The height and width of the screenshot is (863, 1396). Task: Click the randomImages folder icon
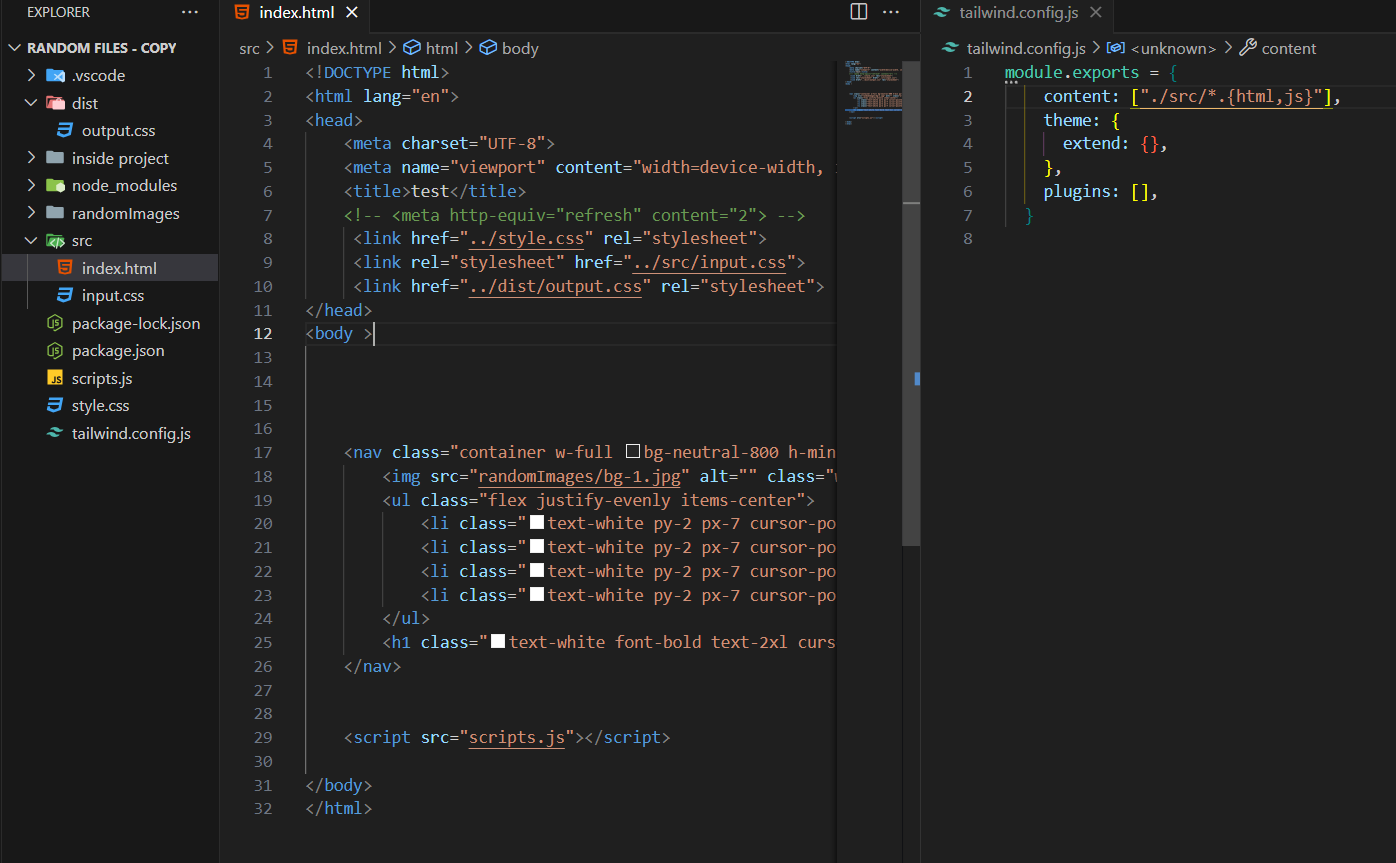pyautogui.click(x=56, y=213)
